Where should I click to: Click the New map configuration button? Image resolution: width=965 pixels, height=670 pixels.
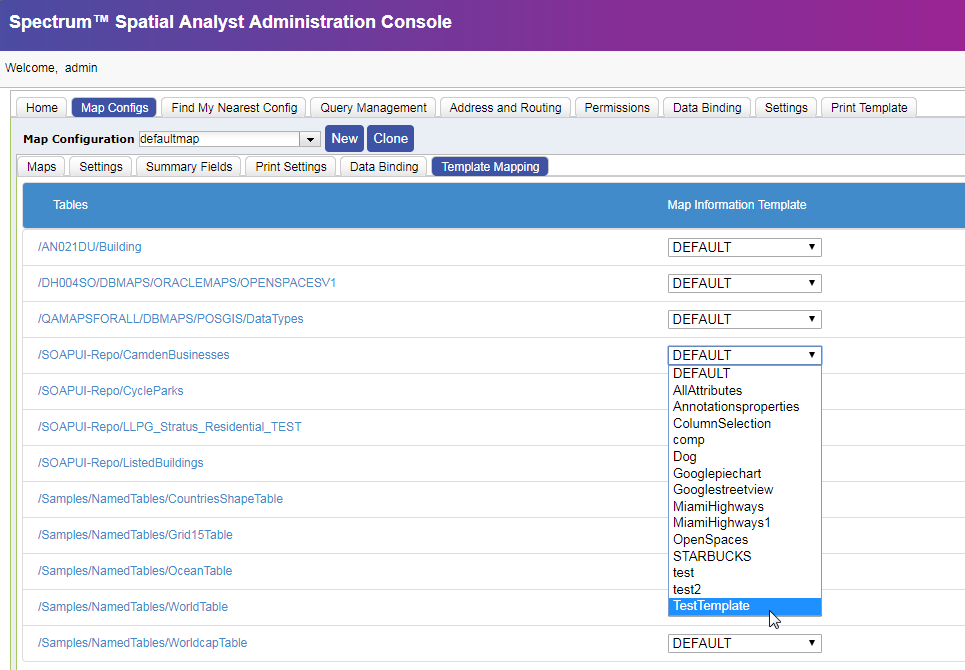(344, 139)
